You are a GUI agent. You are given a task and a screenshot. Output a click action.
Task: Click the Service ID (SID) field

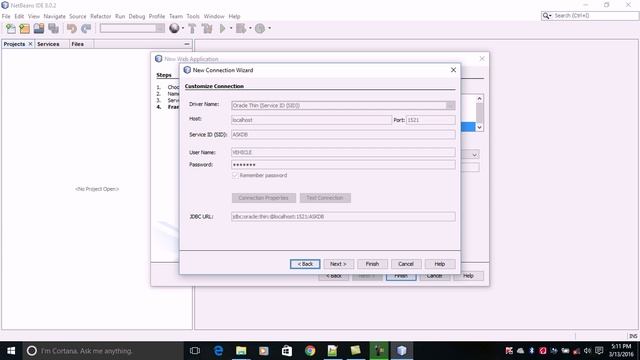point(343,135)
